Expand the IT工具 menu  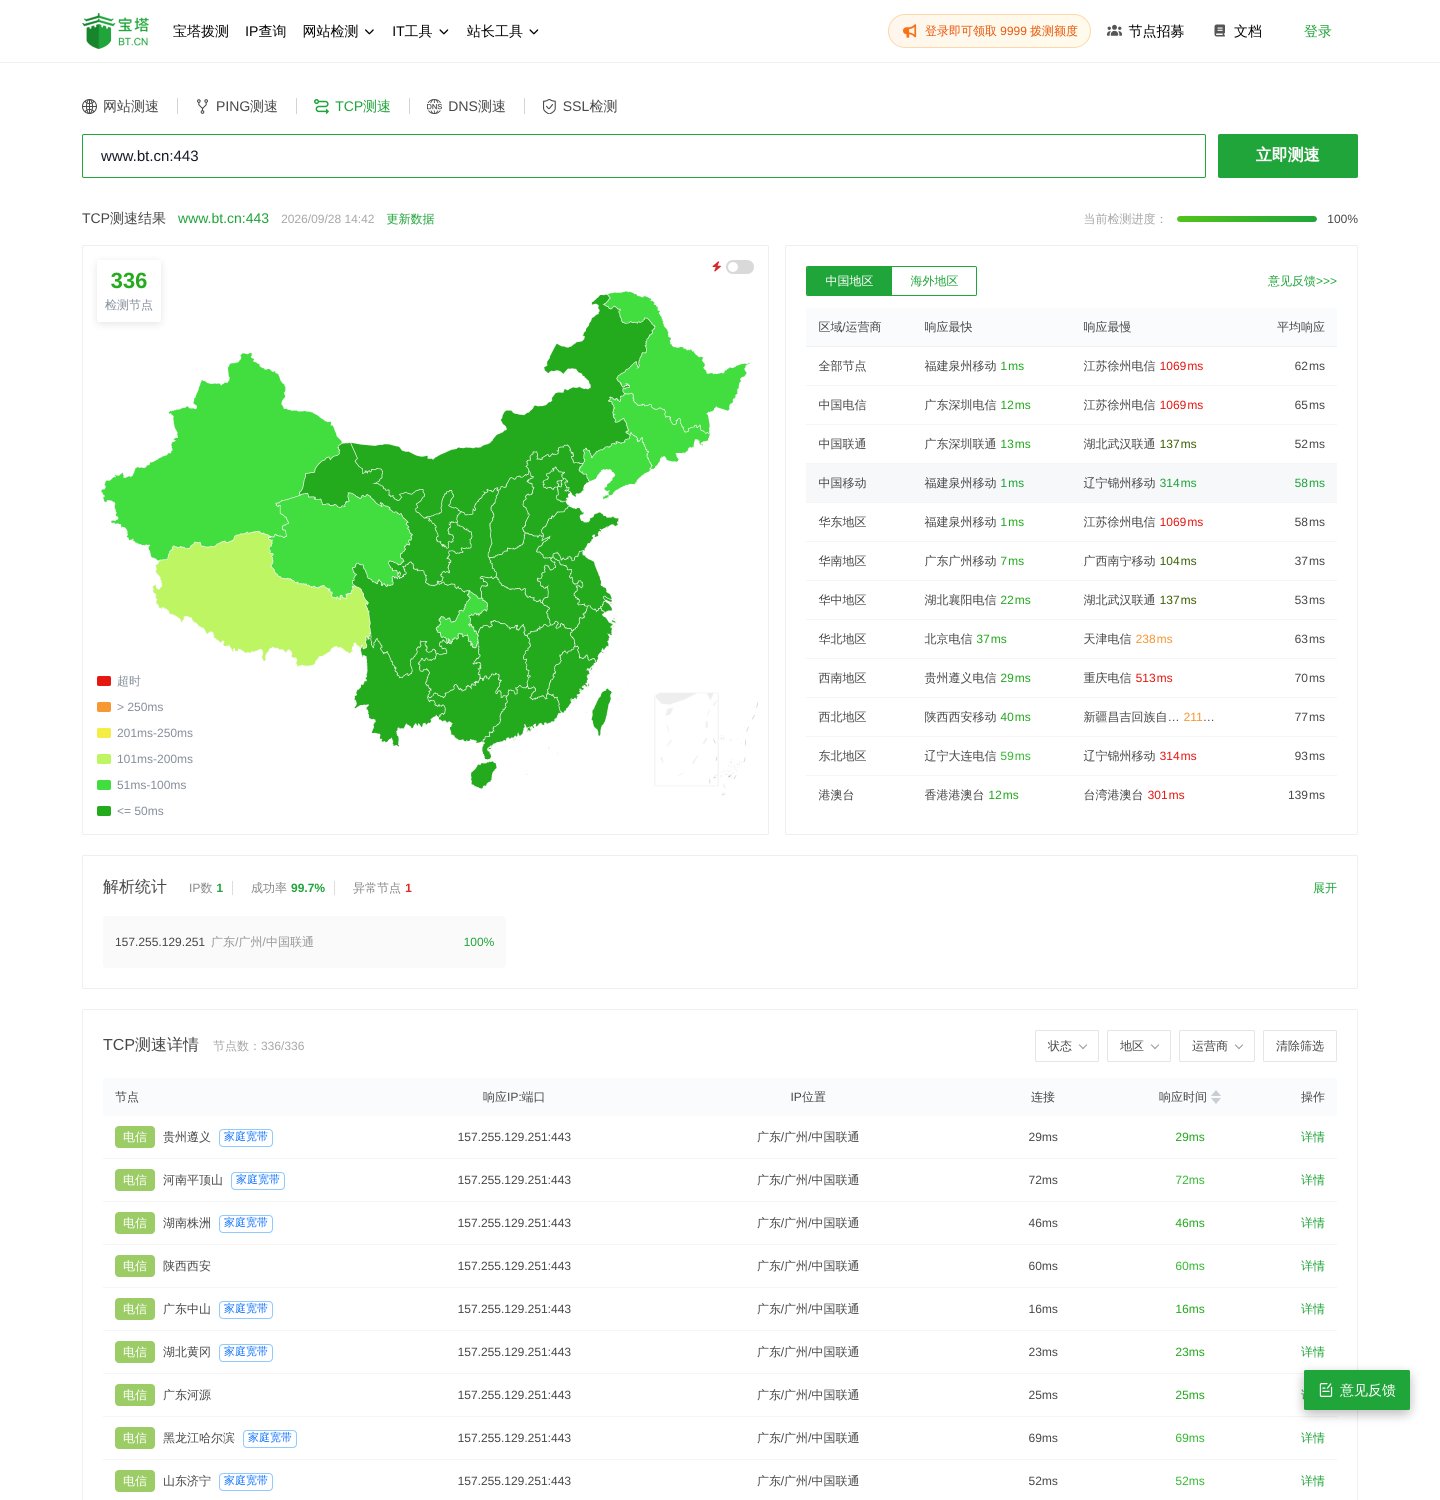pos(421,32)
